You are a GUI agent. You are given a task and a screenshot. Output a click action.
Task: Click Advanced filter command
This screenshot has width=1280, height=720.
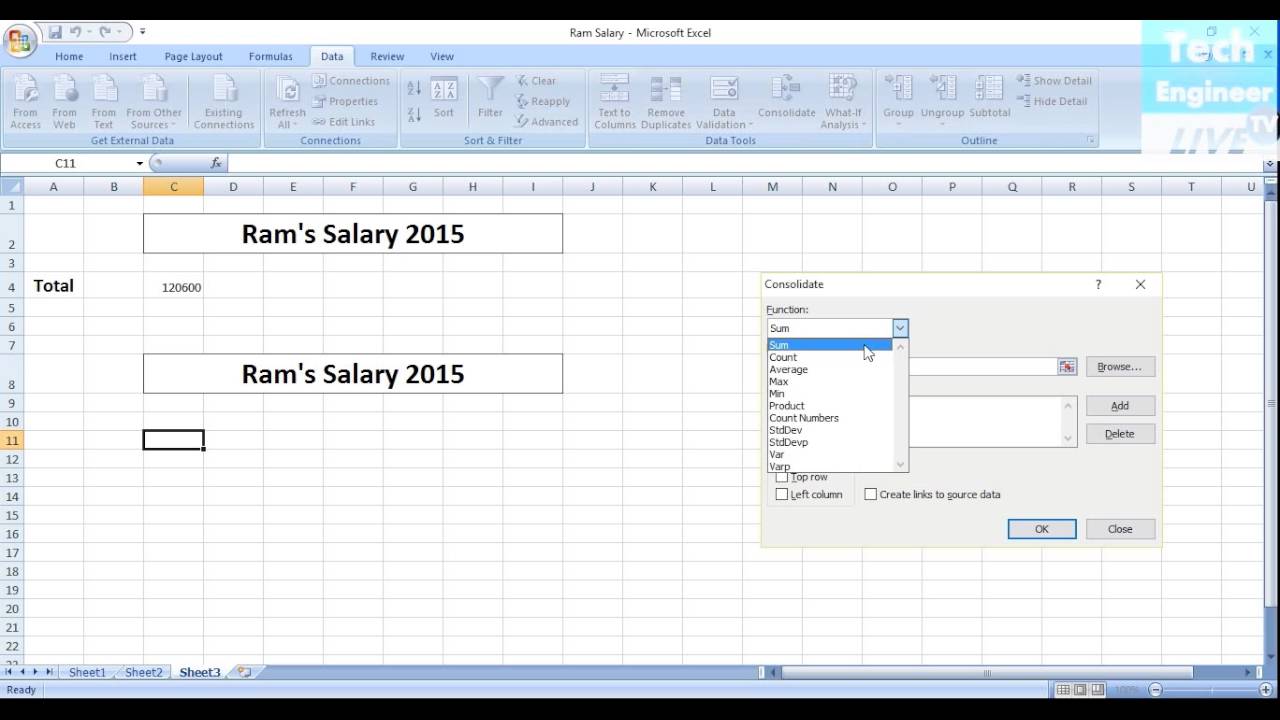547,122
